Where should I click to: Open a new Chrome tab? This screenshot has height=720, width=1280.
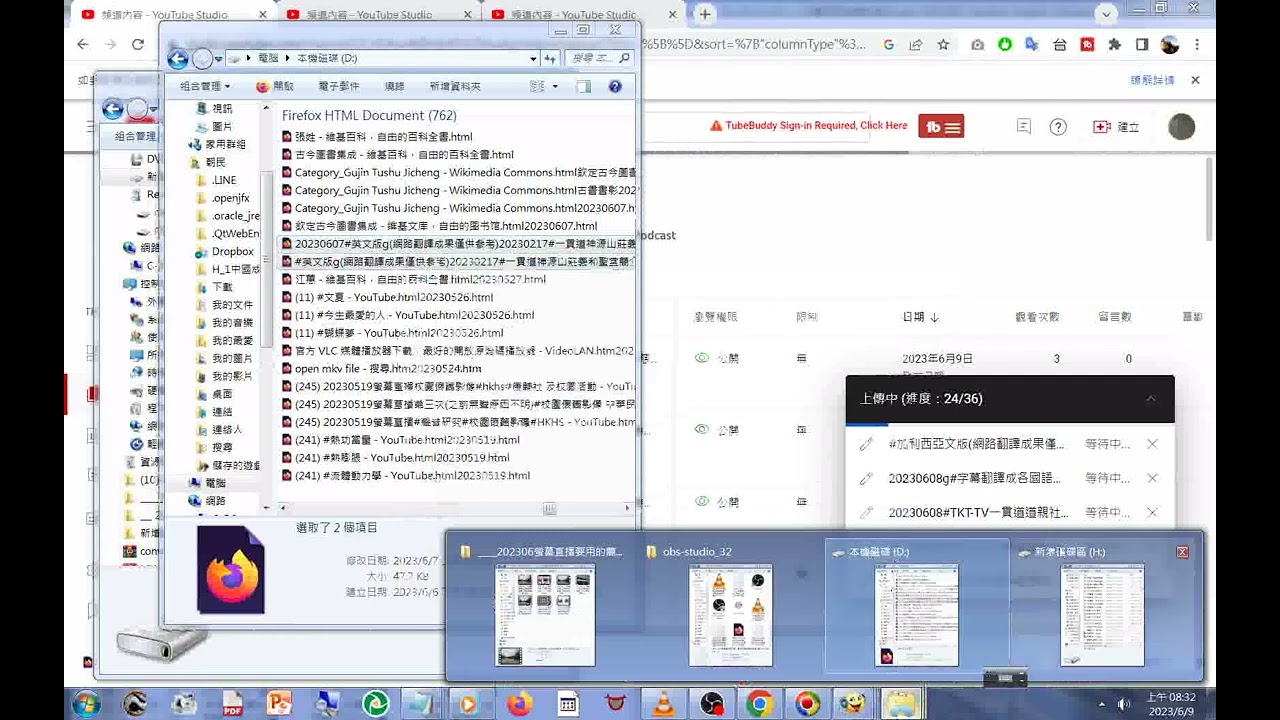tap(705, 14)
